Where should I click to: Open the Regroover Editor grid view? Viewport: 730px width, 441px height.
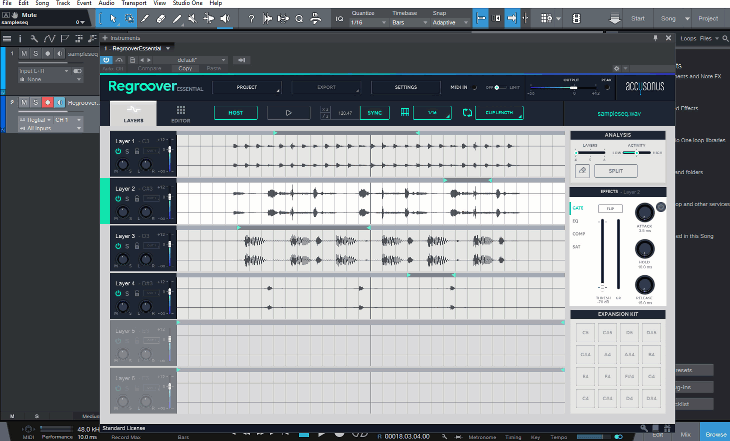point(181,114)
